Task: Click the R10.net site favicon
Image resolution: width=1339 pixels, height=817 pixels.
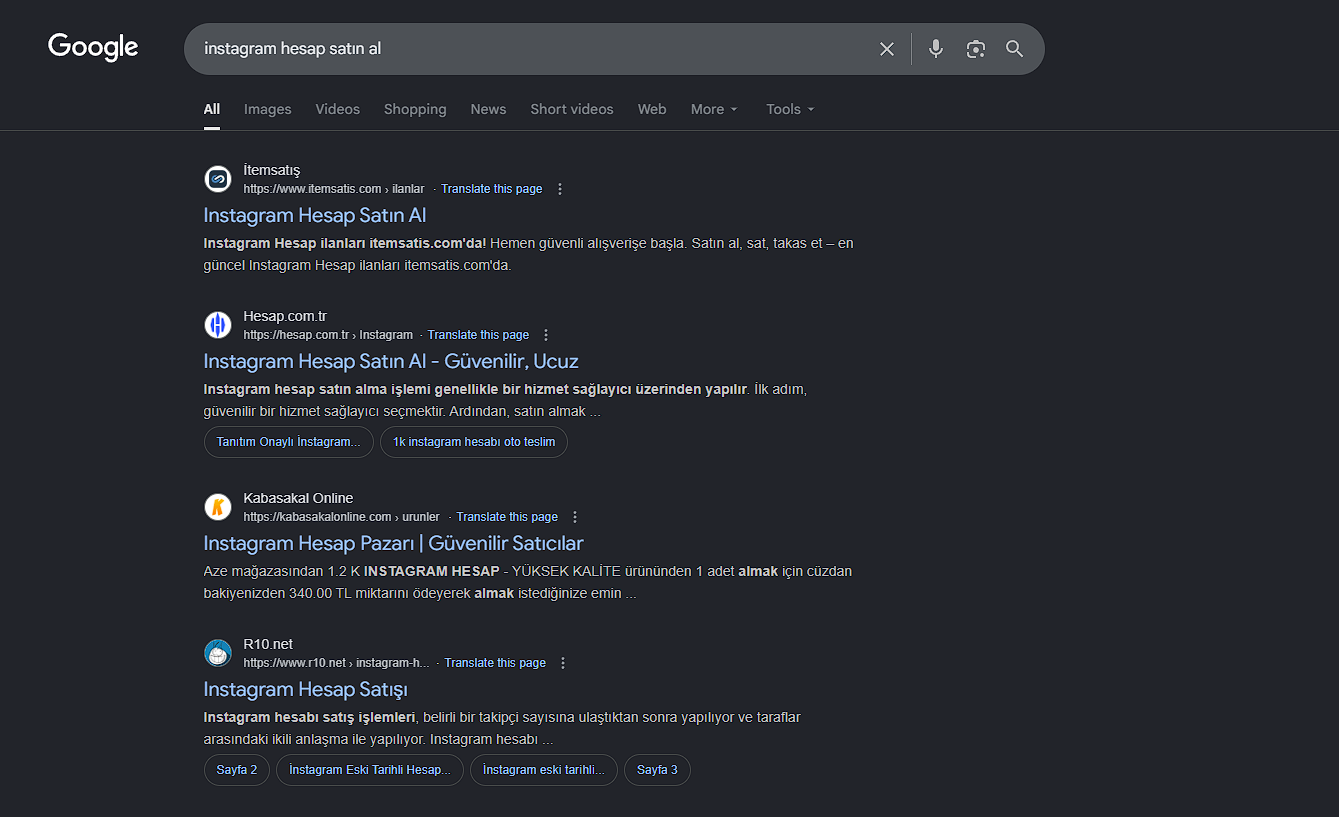Action: tap(218, 653)
